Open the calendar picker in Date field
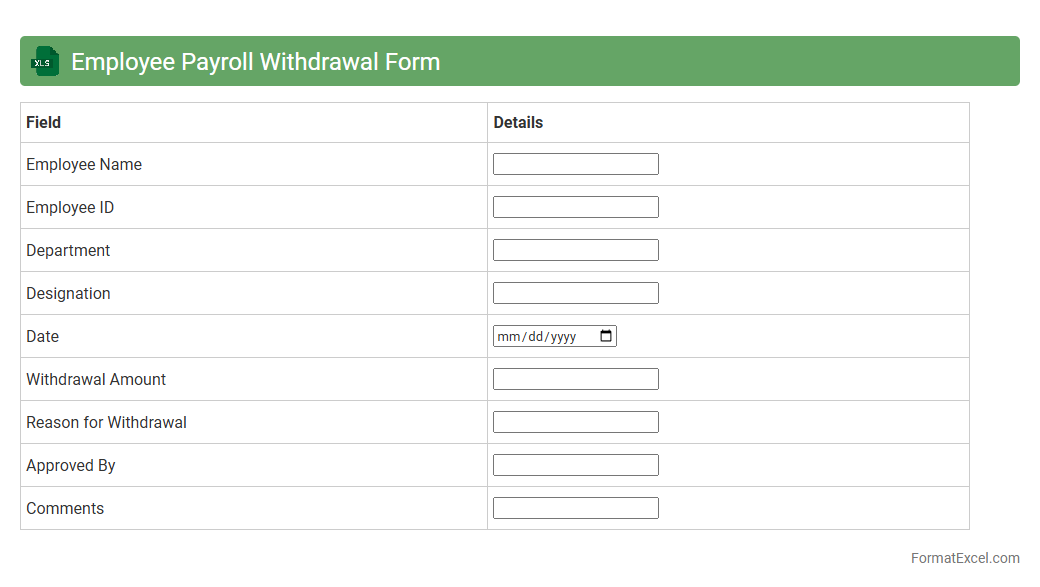 pyautogui.click(x=606, y=336)
